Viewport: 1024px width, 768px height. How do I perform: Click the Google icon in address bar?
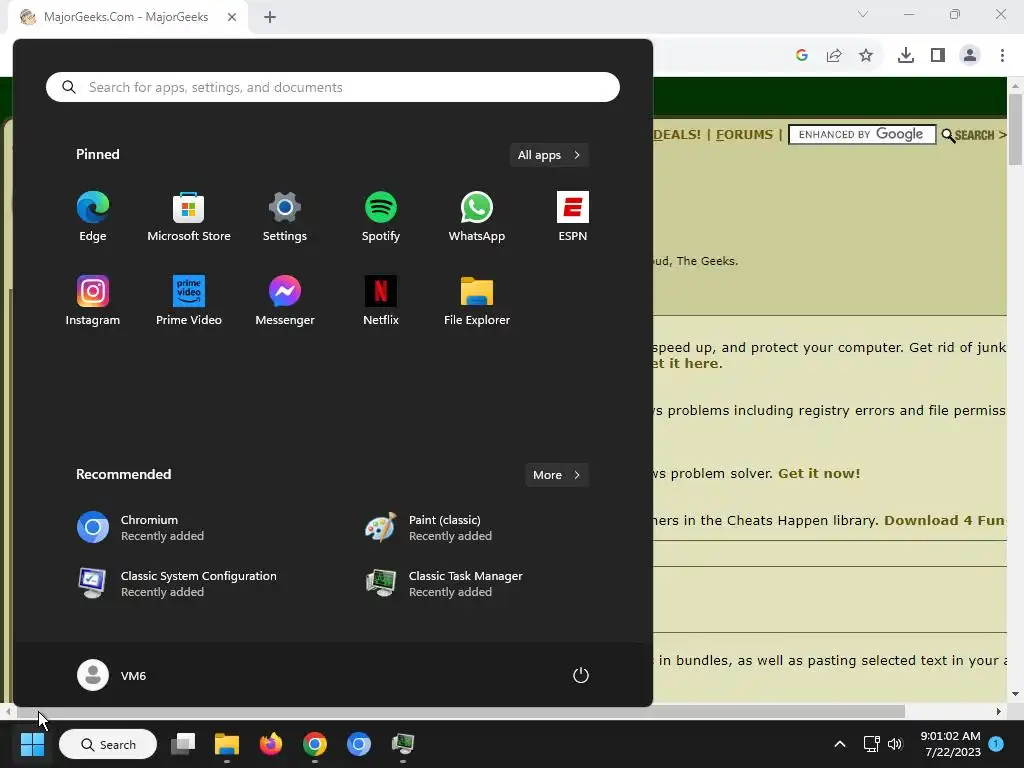coord(802,56)
